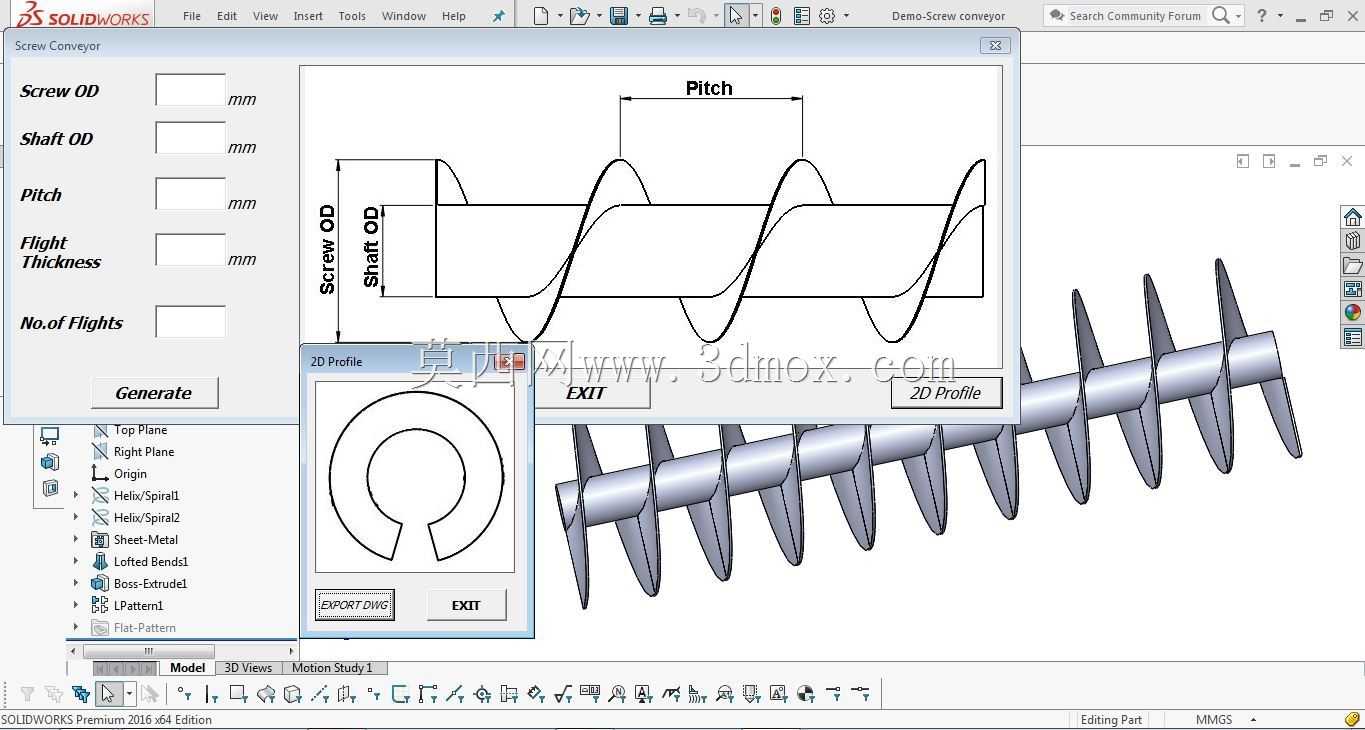This screenshot has width=1365, height=730.
Task: Click the Shaft OD input field
Action: [190, 138]
